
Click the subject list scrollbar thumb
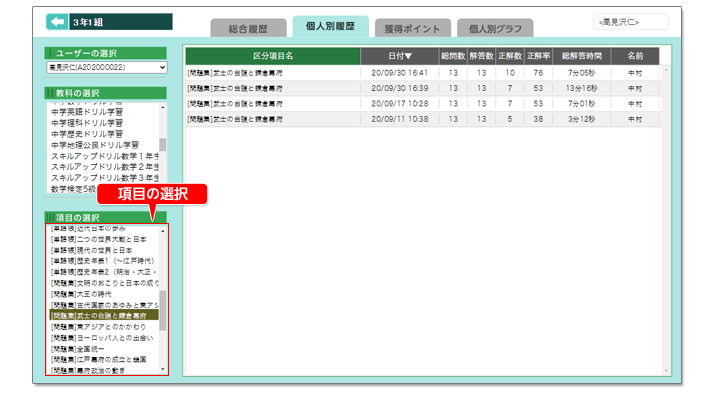(x=163, y=145)
